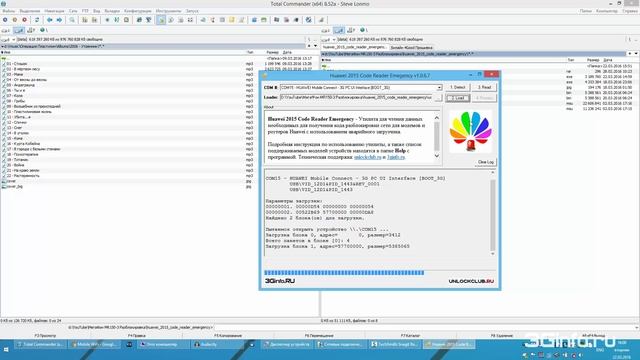Viewport: 640px width, 360px height.
Task: Click the Refresh panel toolbar icon
Action: 37,20
